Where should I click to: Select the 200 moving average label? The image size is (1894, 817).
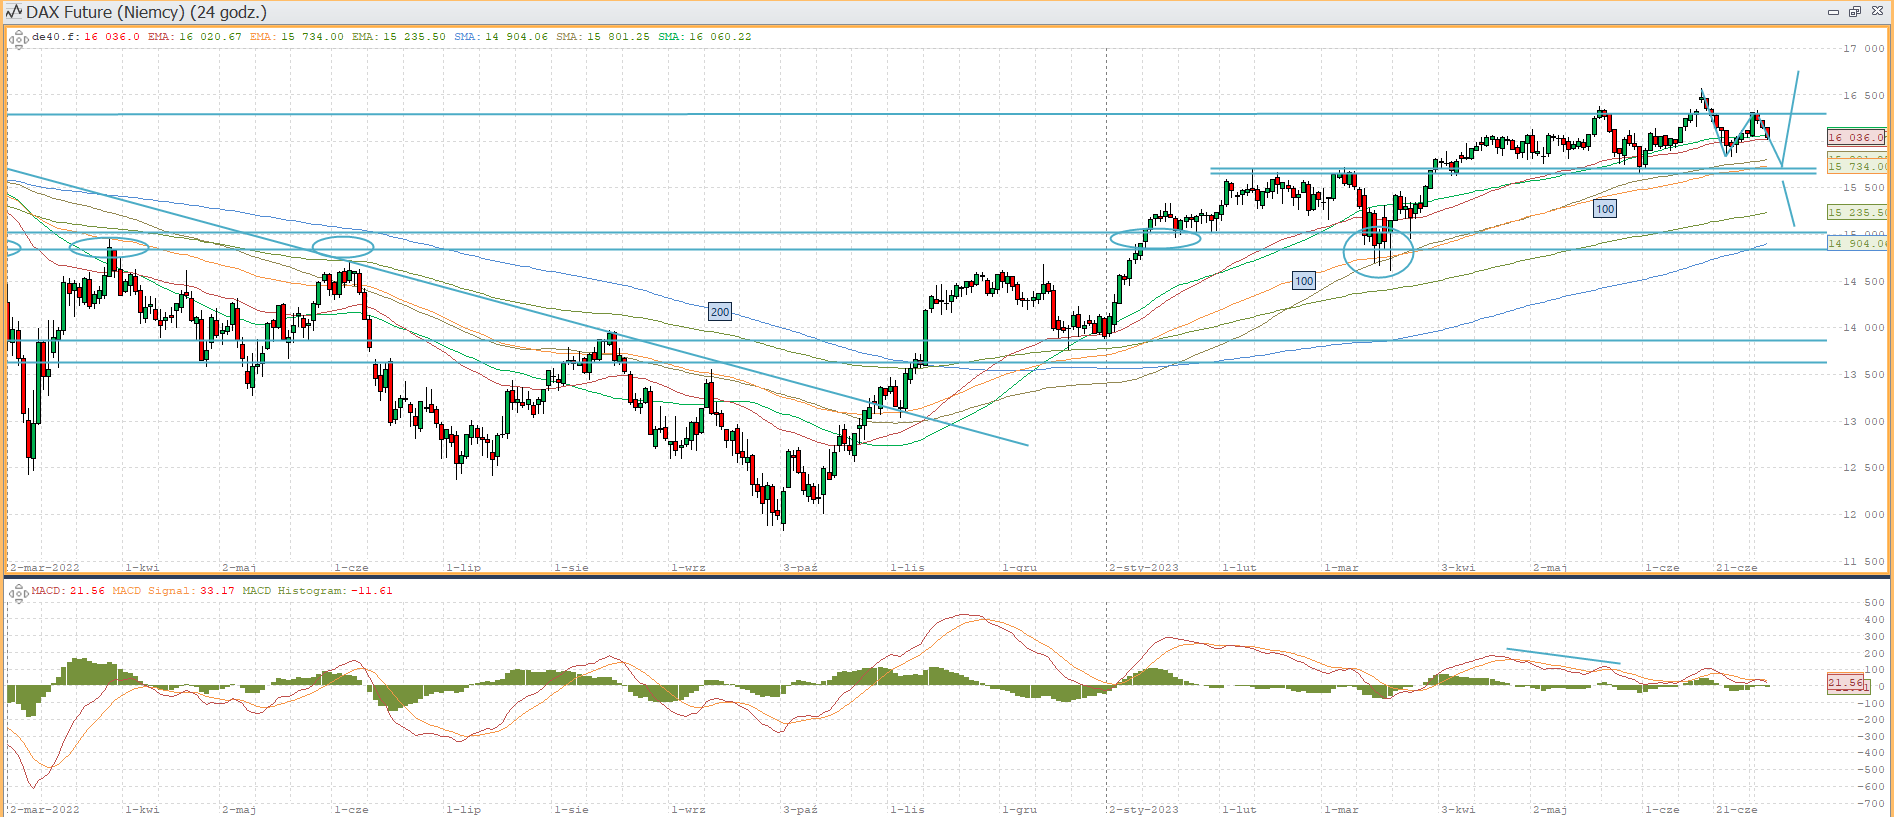pyautogui.click(x=719, y=312)
